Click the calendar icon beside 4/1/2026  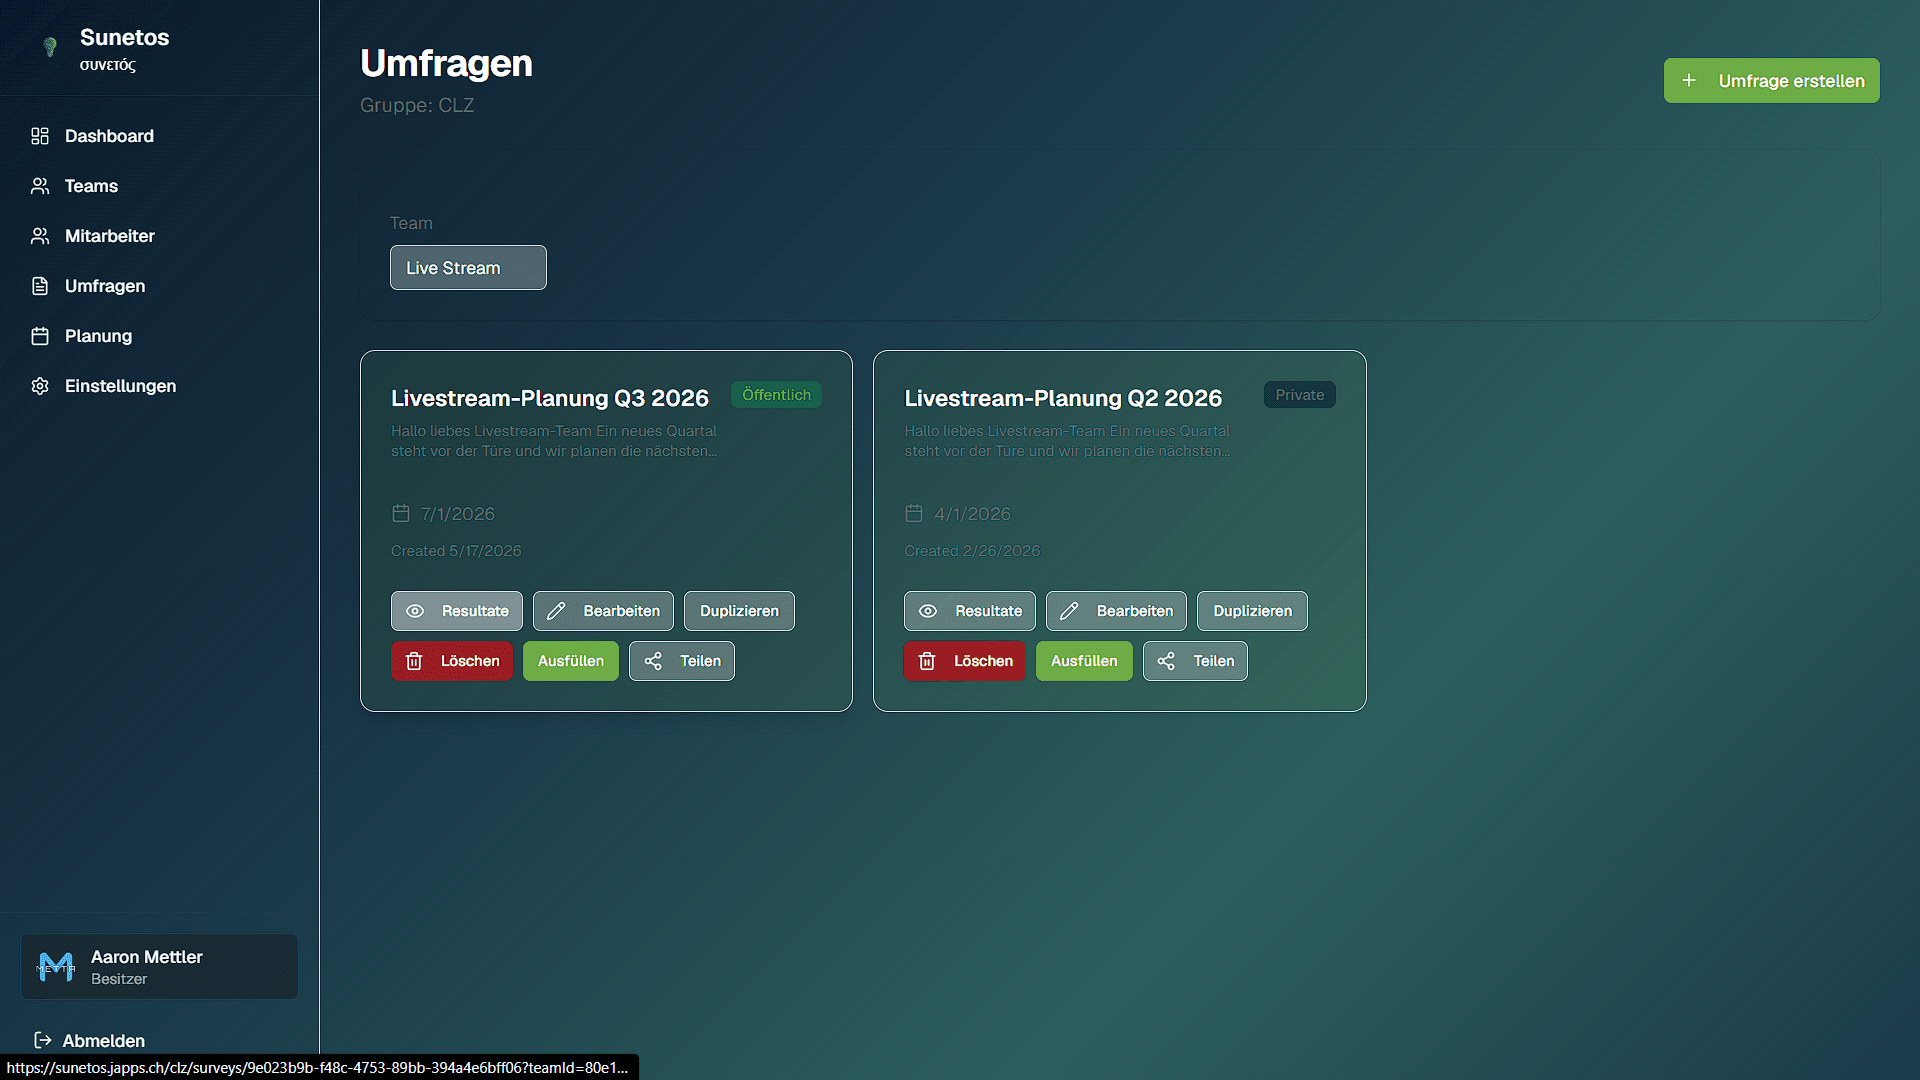point(914,513)
